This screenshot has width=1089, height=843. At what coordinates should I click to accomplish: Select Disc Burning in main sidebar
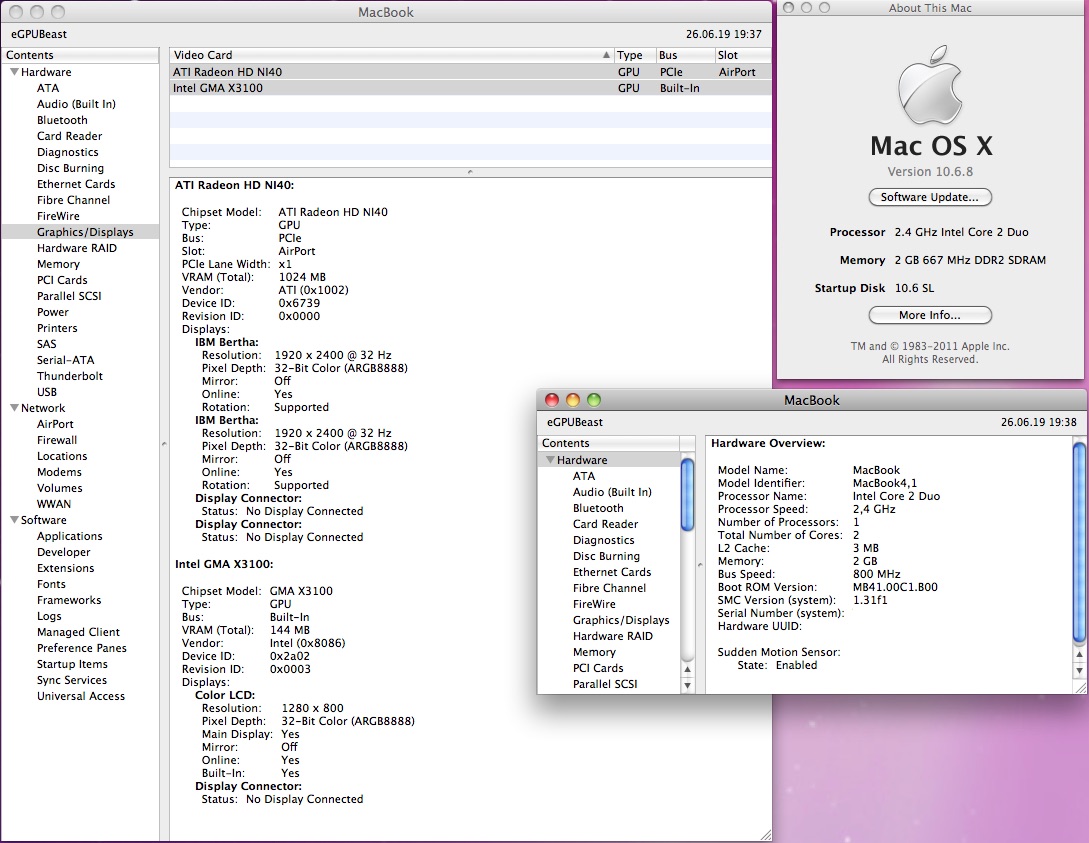point(70,167)
